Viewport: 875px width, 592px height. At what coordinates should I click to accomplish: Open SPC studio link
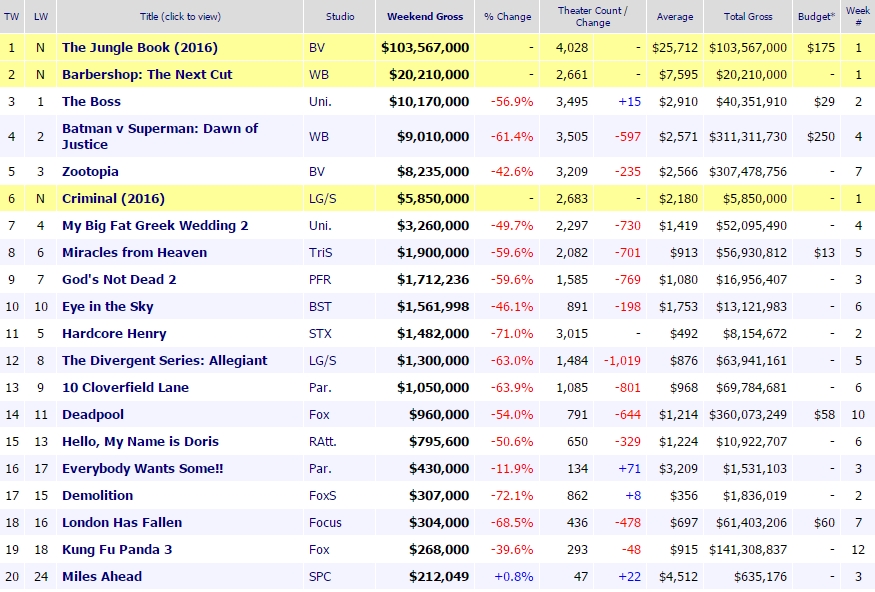[320, 576]
